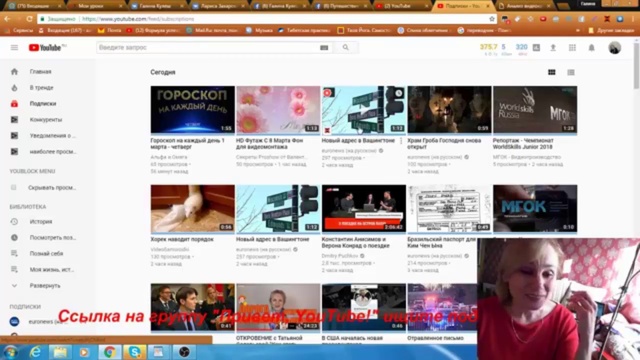Open the on-screen keyboard icon in search
Image resolution: width=640 pixels, height=360 pixels.
click(x=324, y=48)
